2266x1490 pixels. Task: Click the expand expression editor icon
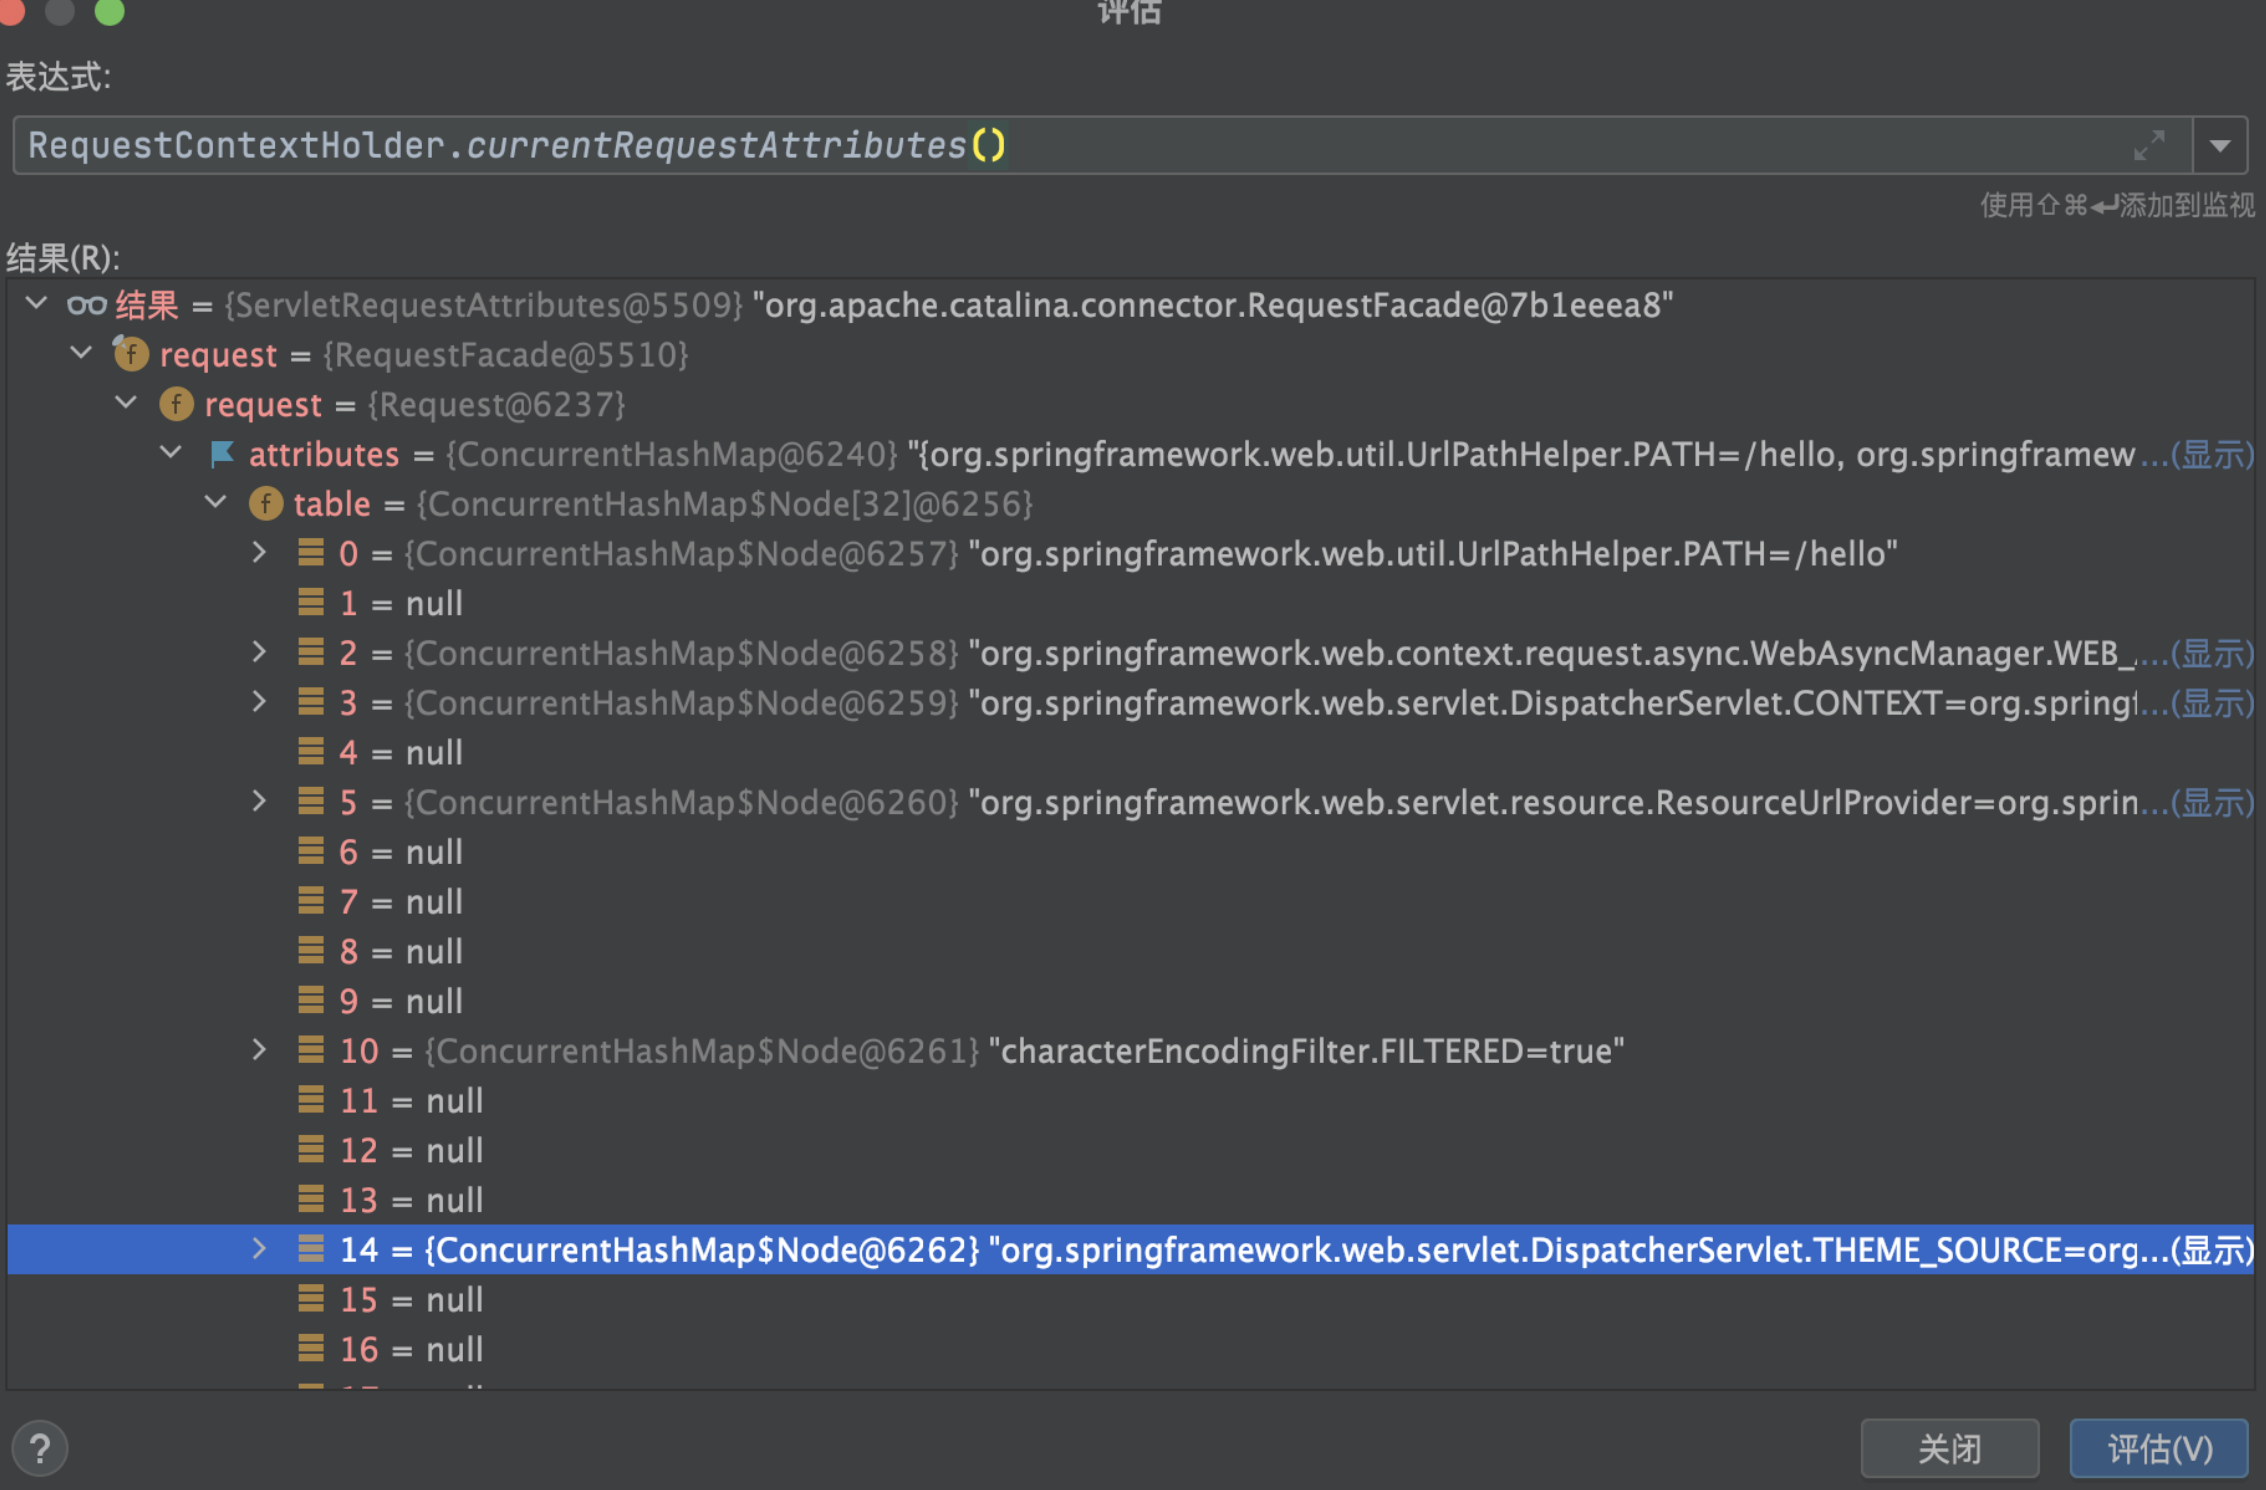point(2148,146)
